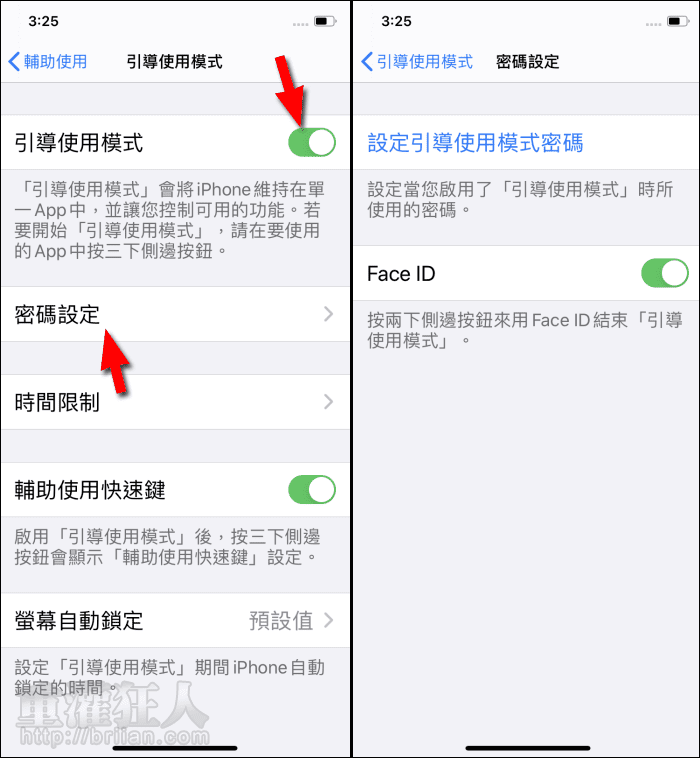Tap the back chevron beside 輔助使用
The height and width of the screenshot is (758, 700).
[x=15, y=61]
